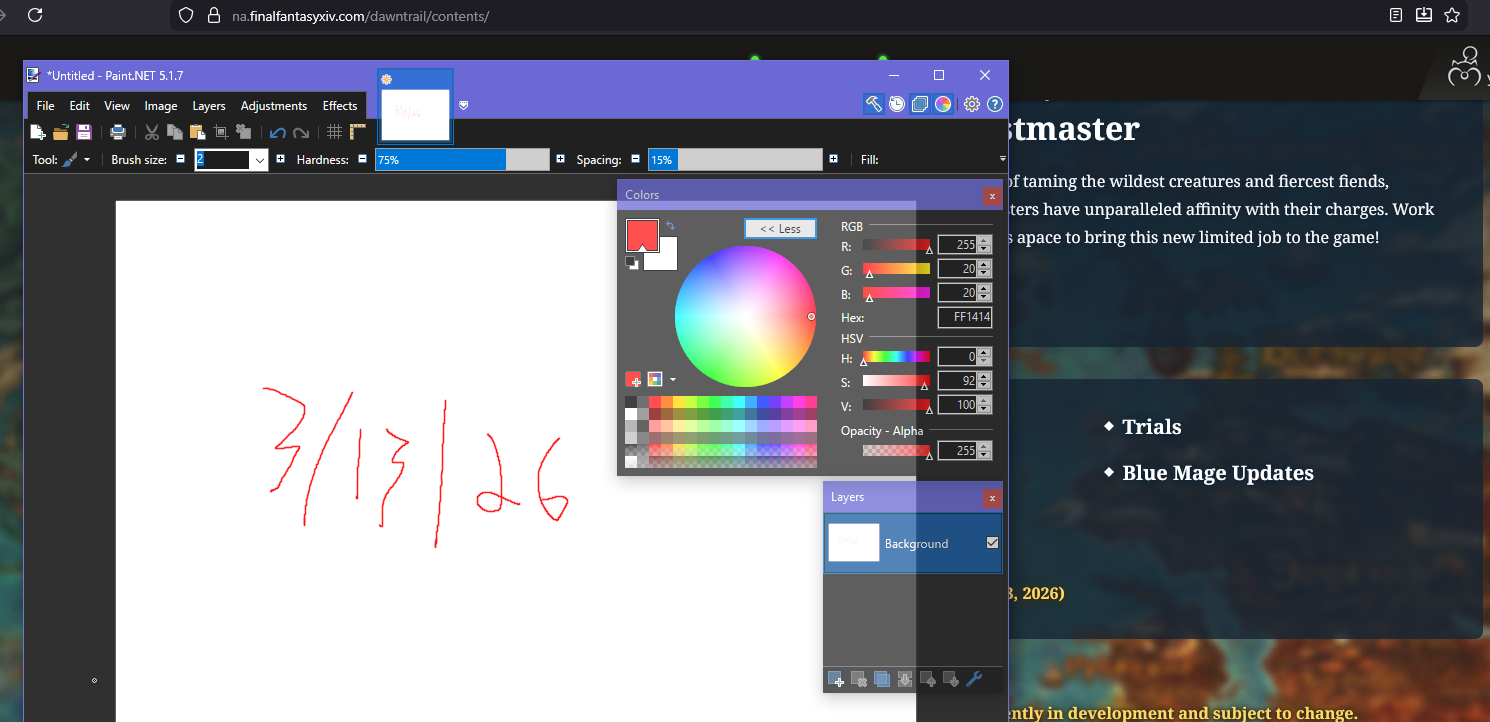
Task: Delete the layer using the Layers panel icon
Action: click(x=859, y=680)
